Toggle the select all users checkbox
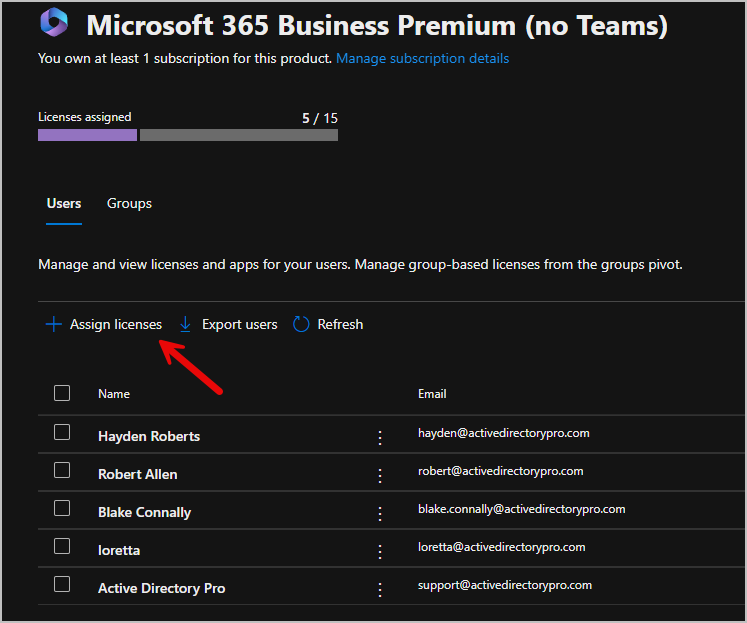This screenshot has width=747, height=623. coord(62,393)
